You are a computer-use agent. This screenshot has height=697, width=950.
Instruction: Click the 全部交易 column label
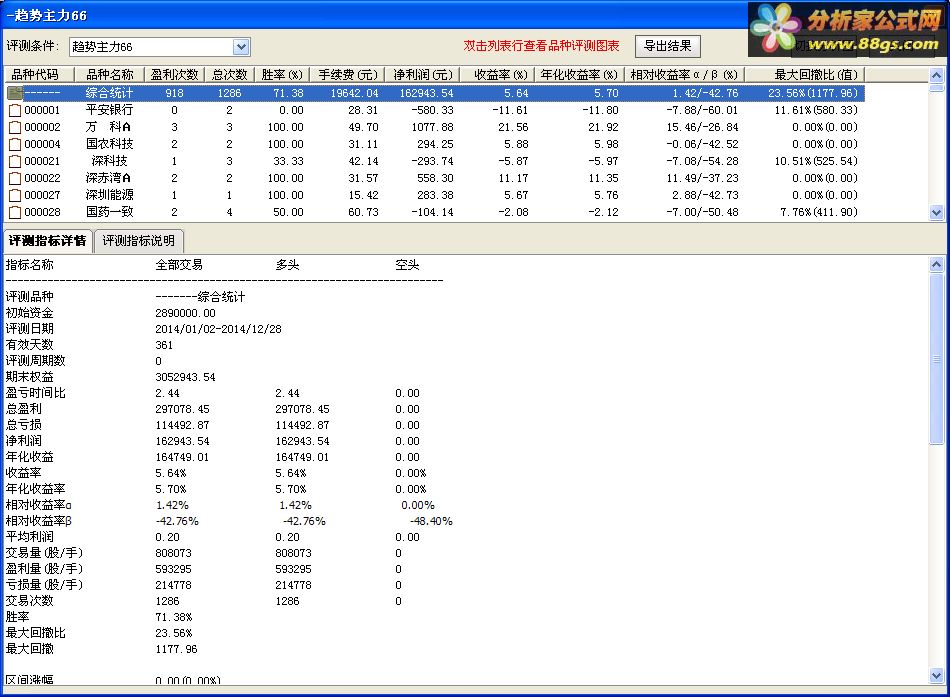179,265
